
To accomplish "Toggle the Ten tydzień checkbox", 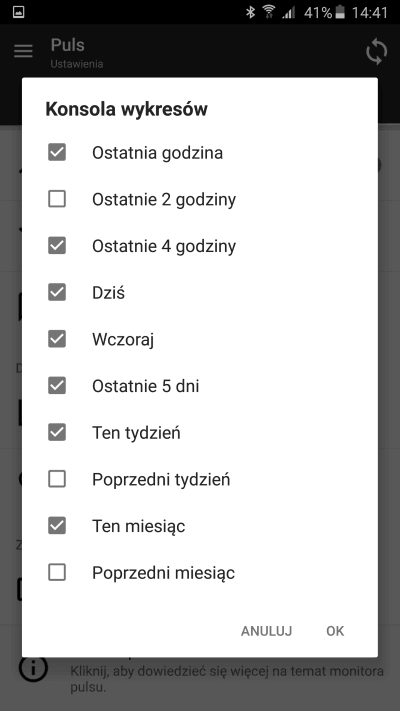I will click(x=57, y=433).
